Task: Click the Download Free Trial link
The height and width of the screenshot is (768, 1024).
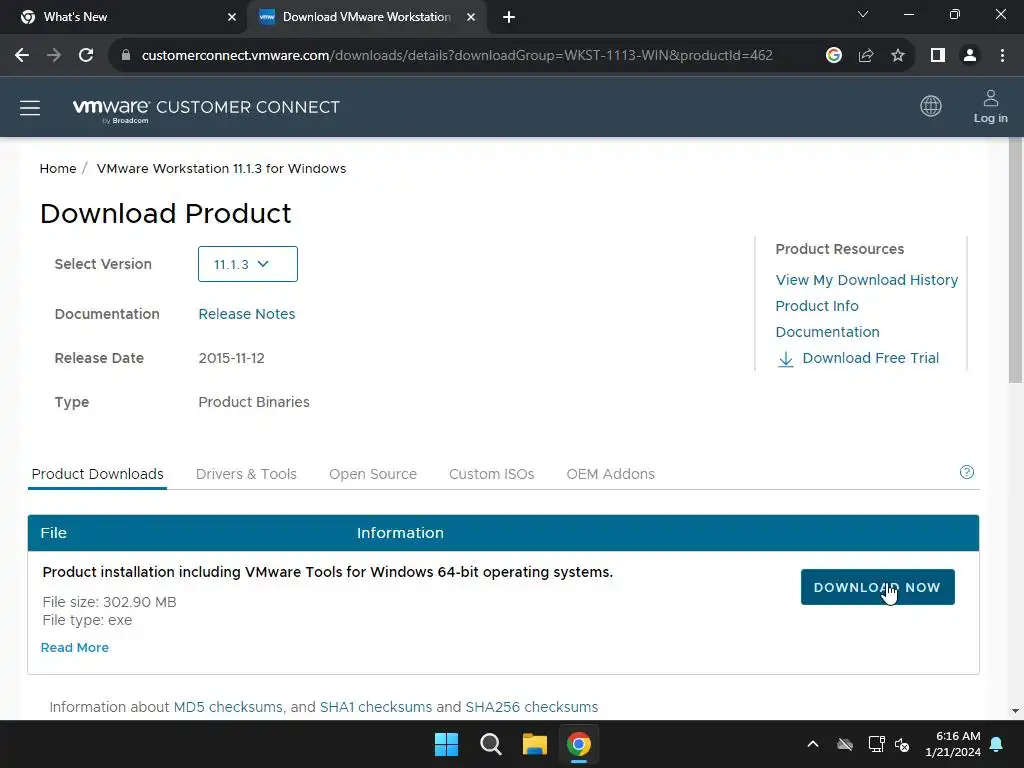Action: 871,359
